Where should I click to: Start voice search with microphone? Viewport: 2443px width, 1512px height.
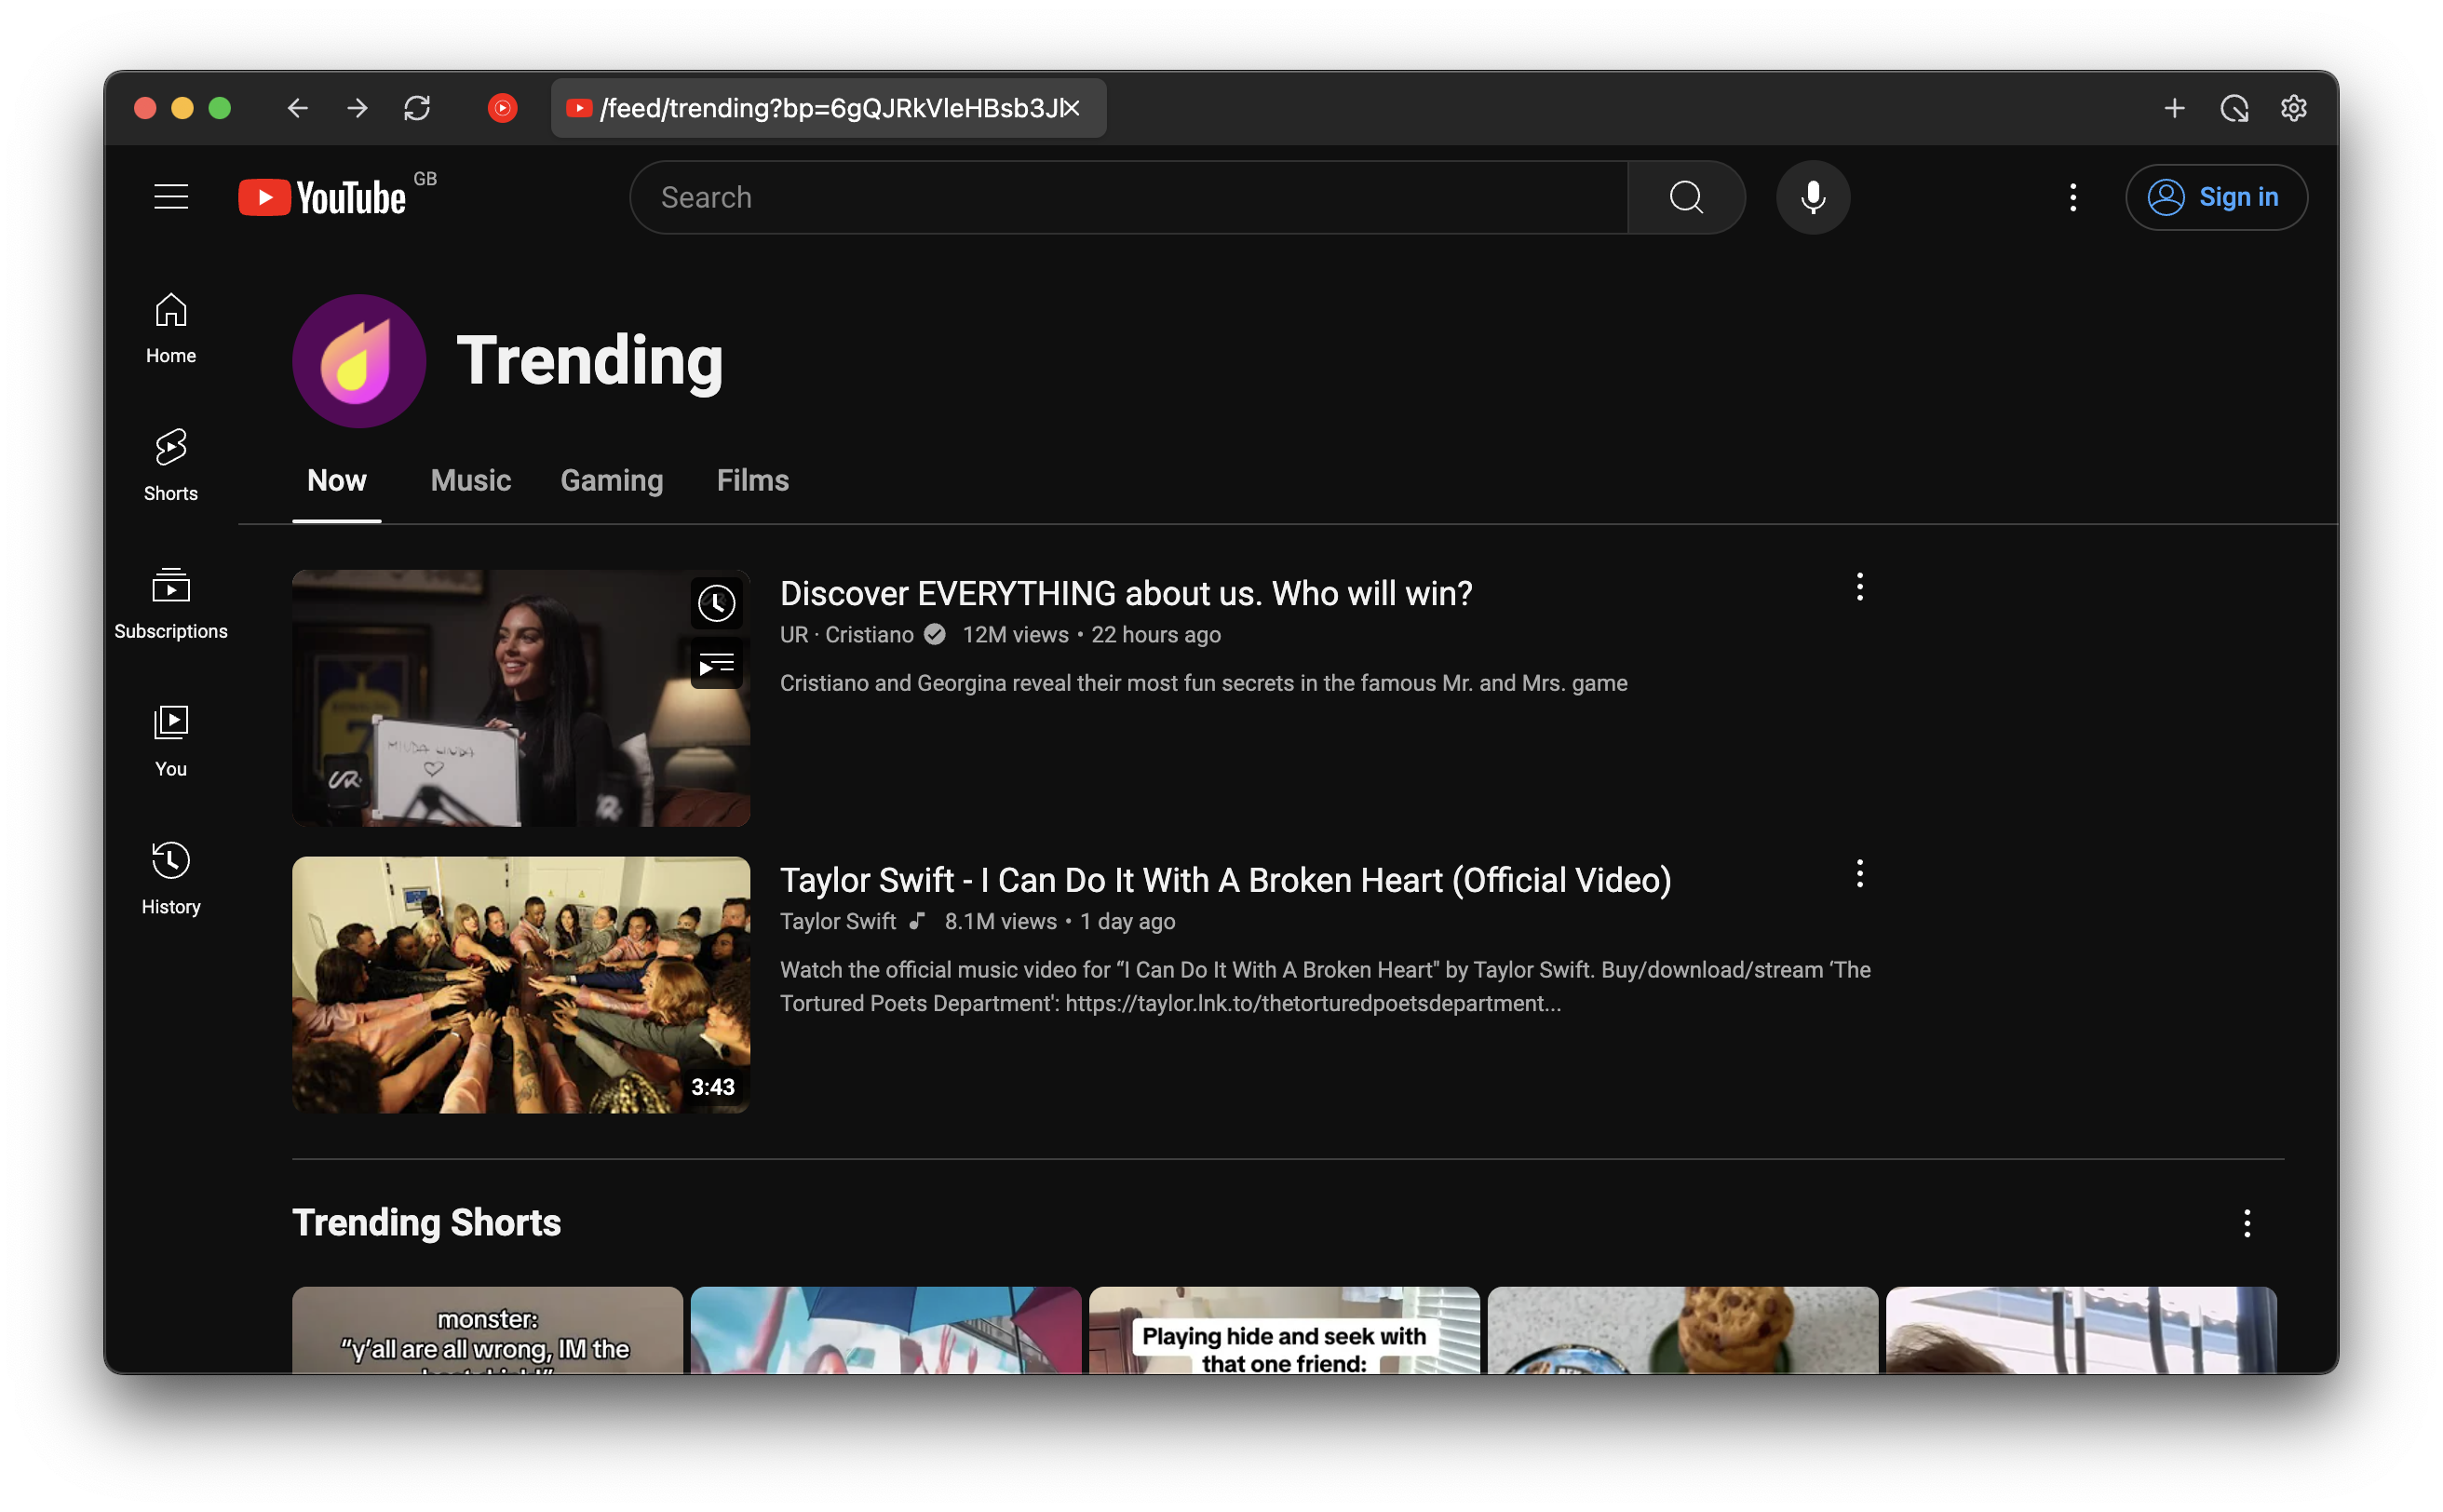1812,197
